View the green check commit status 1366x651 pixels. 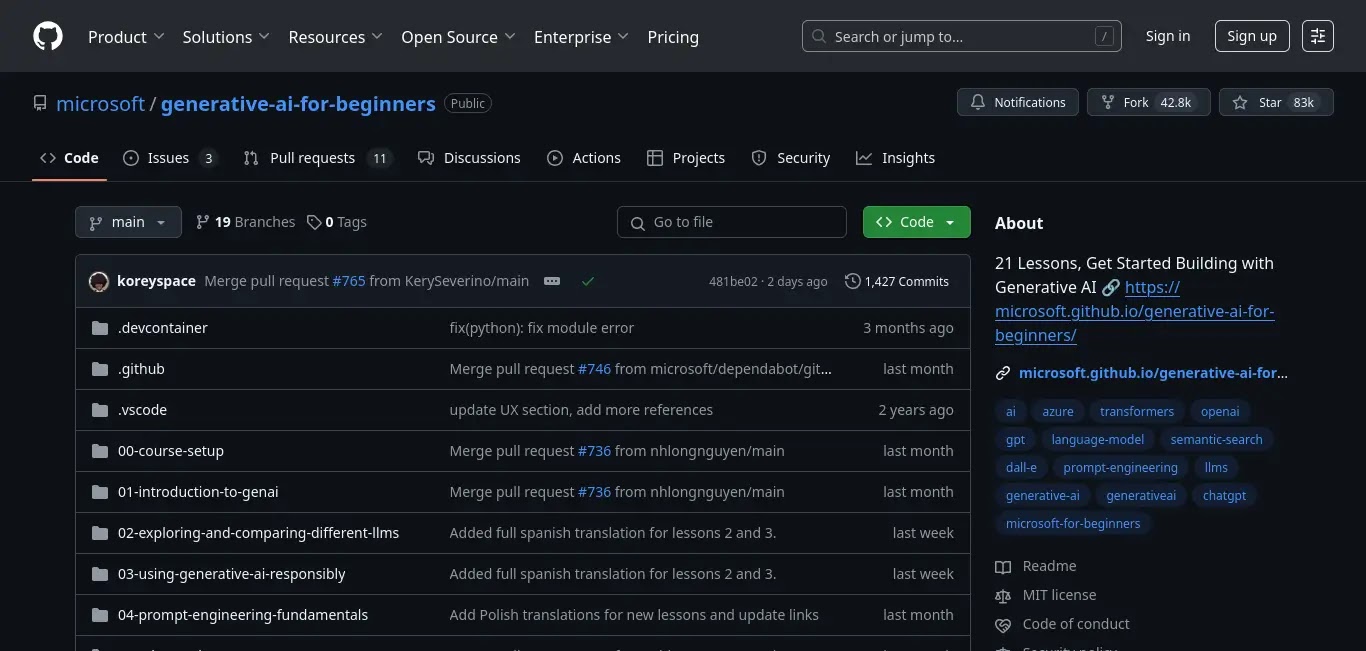[x=588, y=281]
